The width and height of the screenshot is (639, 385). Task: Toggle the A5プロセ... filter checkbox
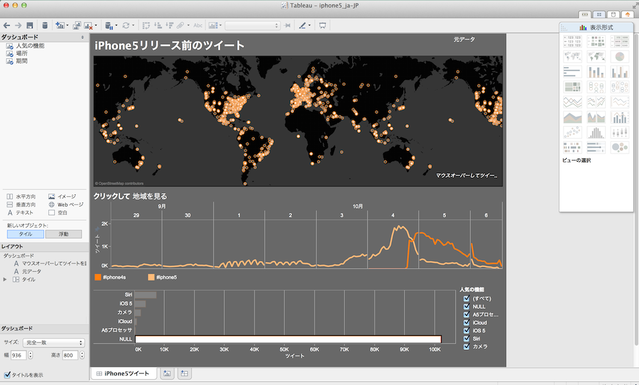tap(467, 315)
